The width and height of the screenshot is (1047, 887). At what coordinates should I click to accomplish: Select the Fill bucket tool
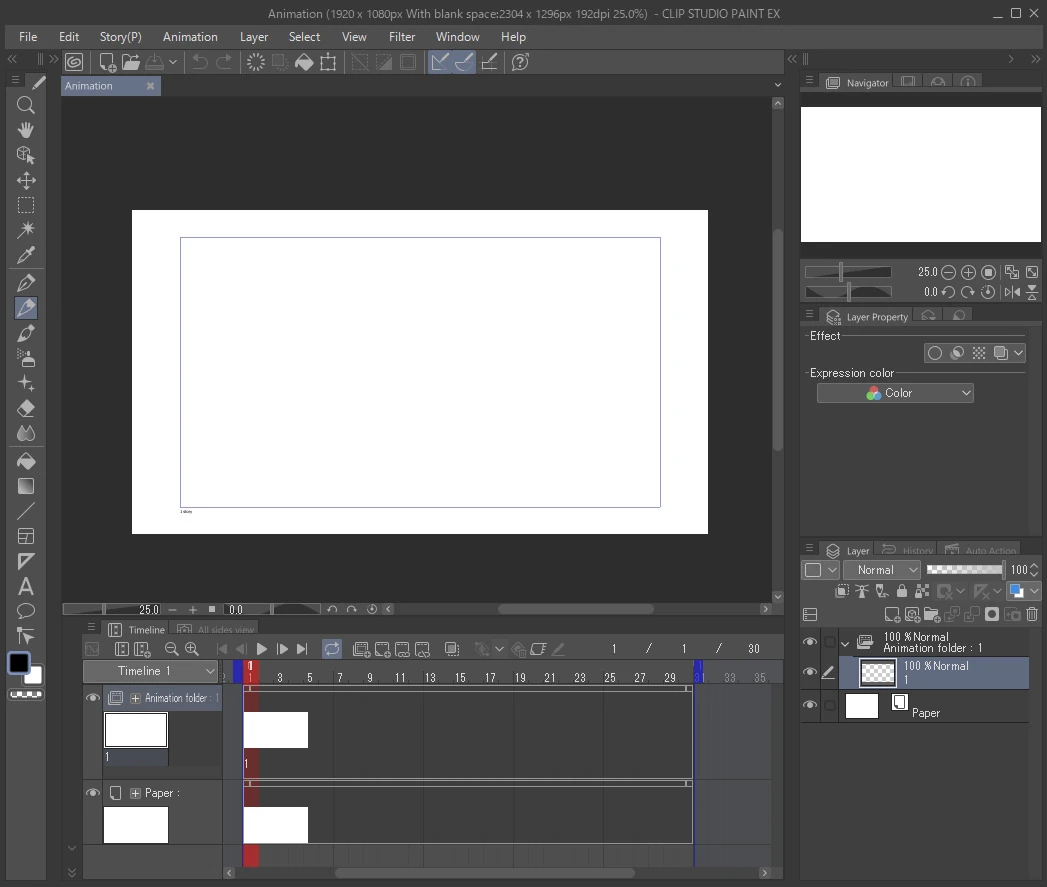coord(26,461)
